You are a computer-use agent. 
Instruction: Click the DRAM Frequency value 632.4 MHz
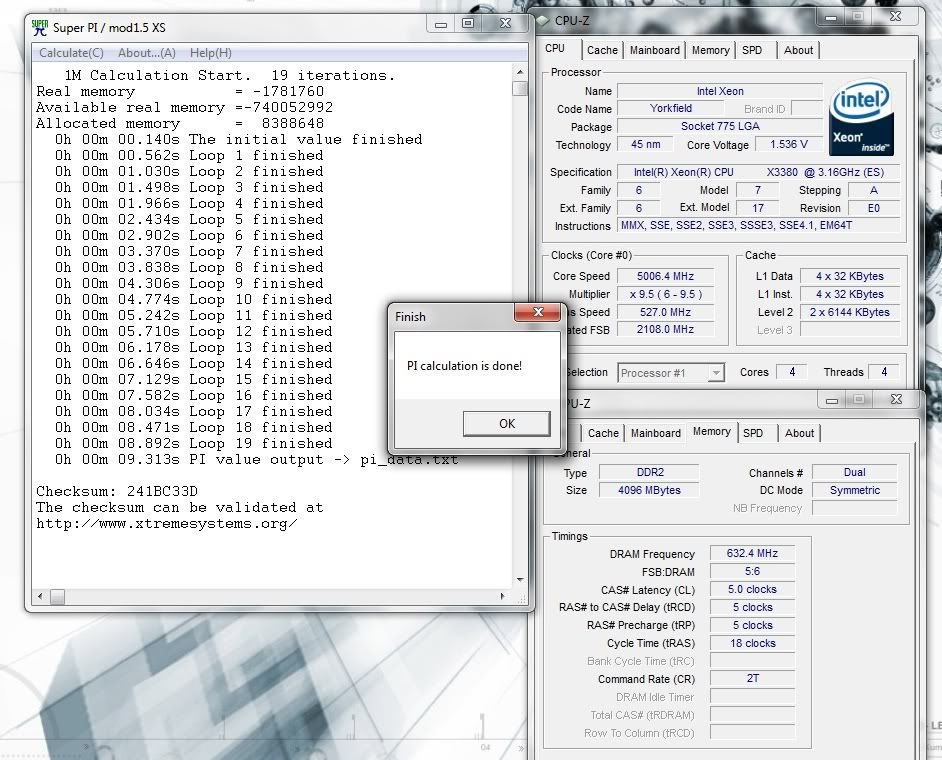point(752,553)
